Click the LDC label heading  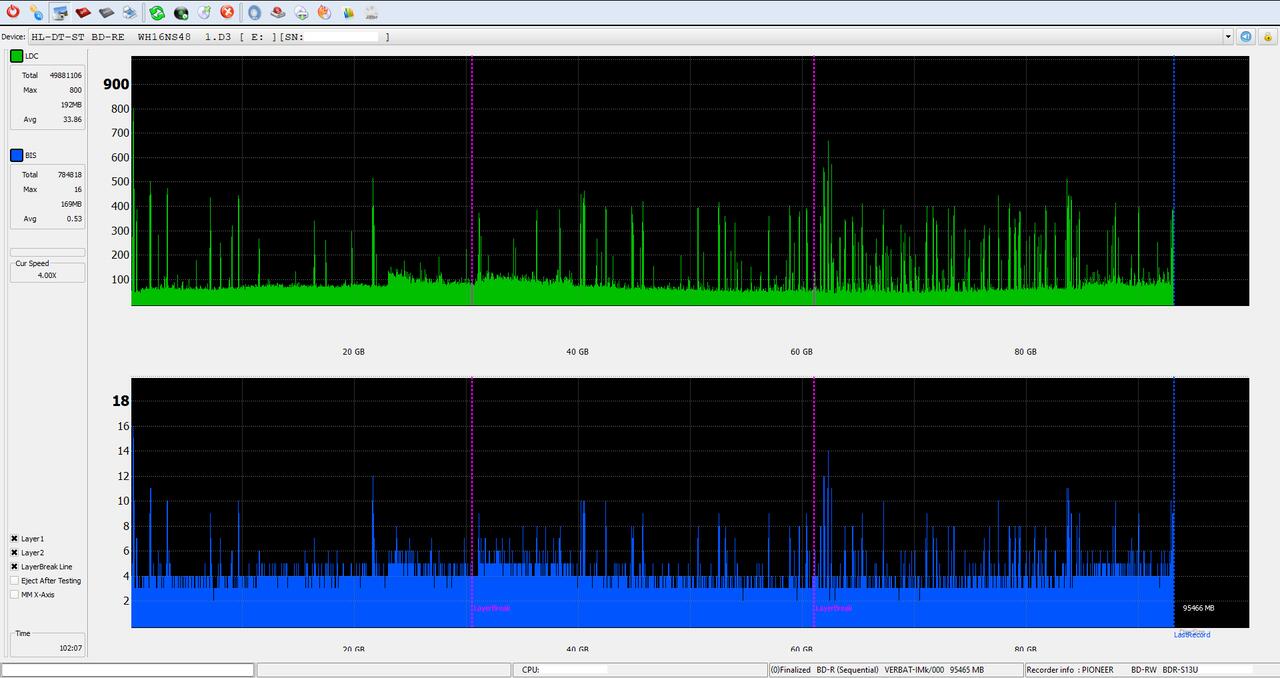(x=33, y=56)
